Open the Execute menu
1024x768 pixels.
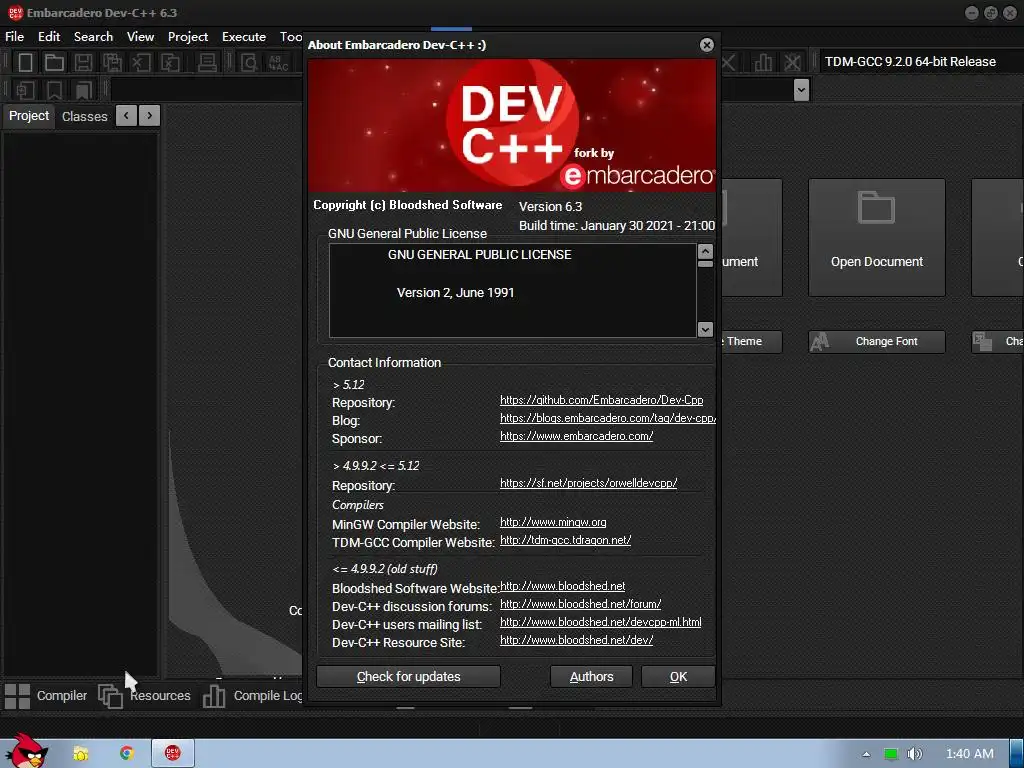244,37
